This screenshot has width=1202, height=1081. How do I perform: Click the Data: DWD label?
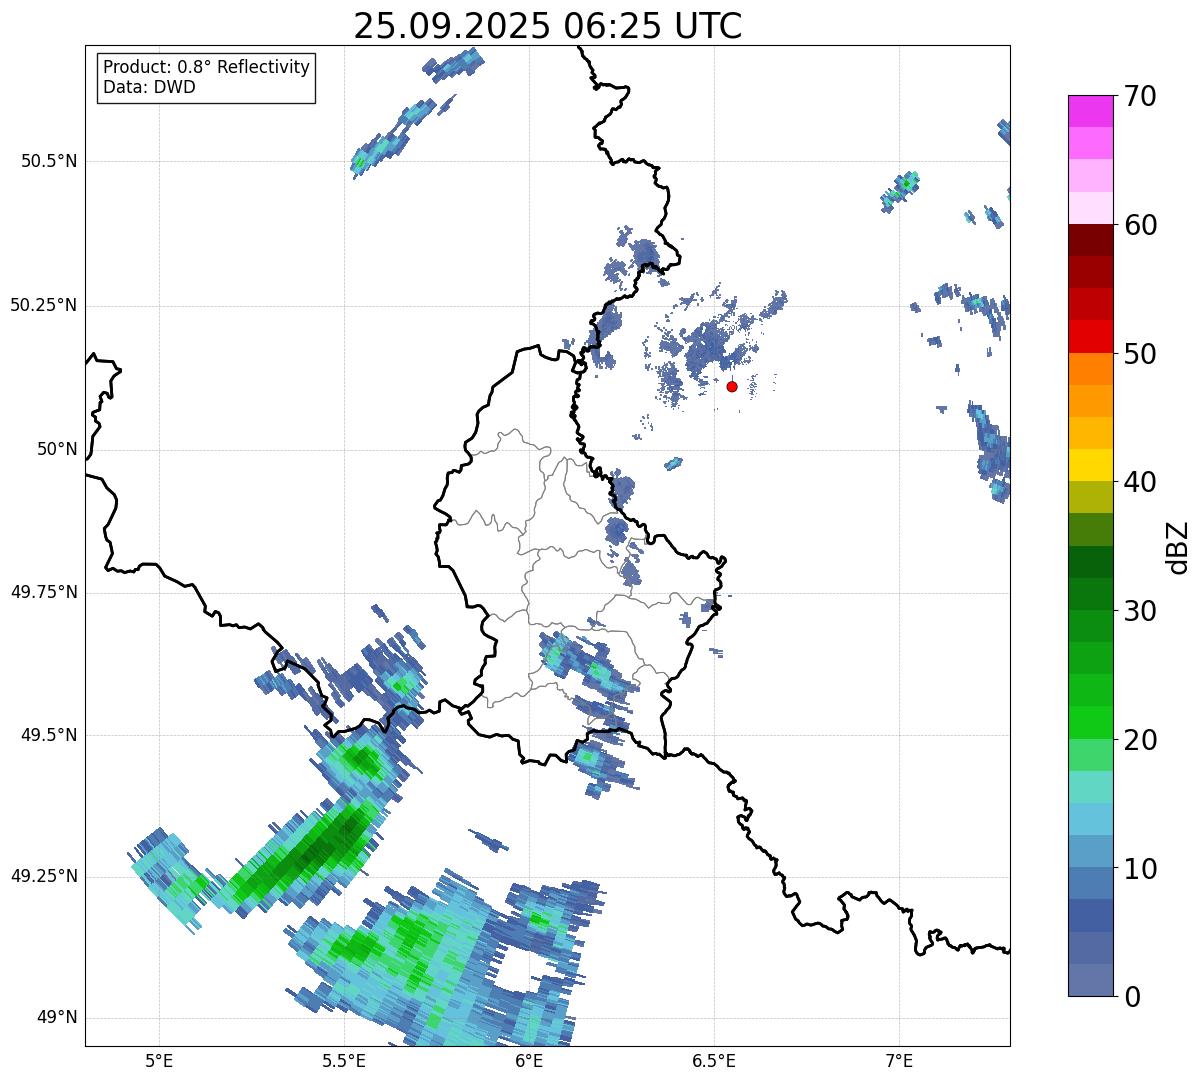coord(149,87)
